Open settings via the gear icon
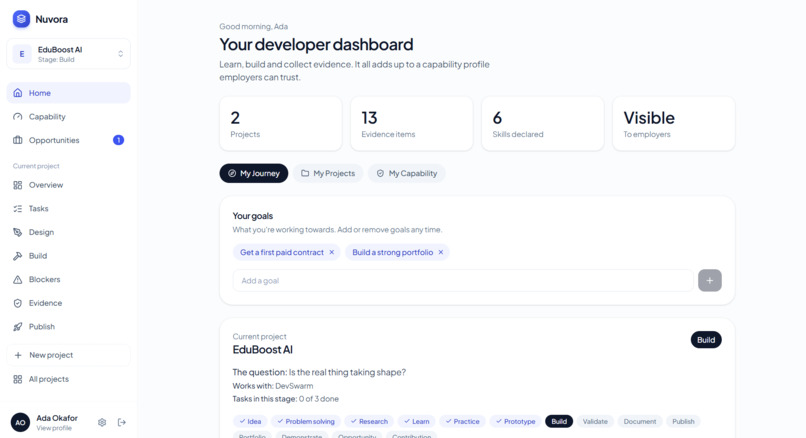Screen dimensions: 806x438 click(x=102, y=423)
